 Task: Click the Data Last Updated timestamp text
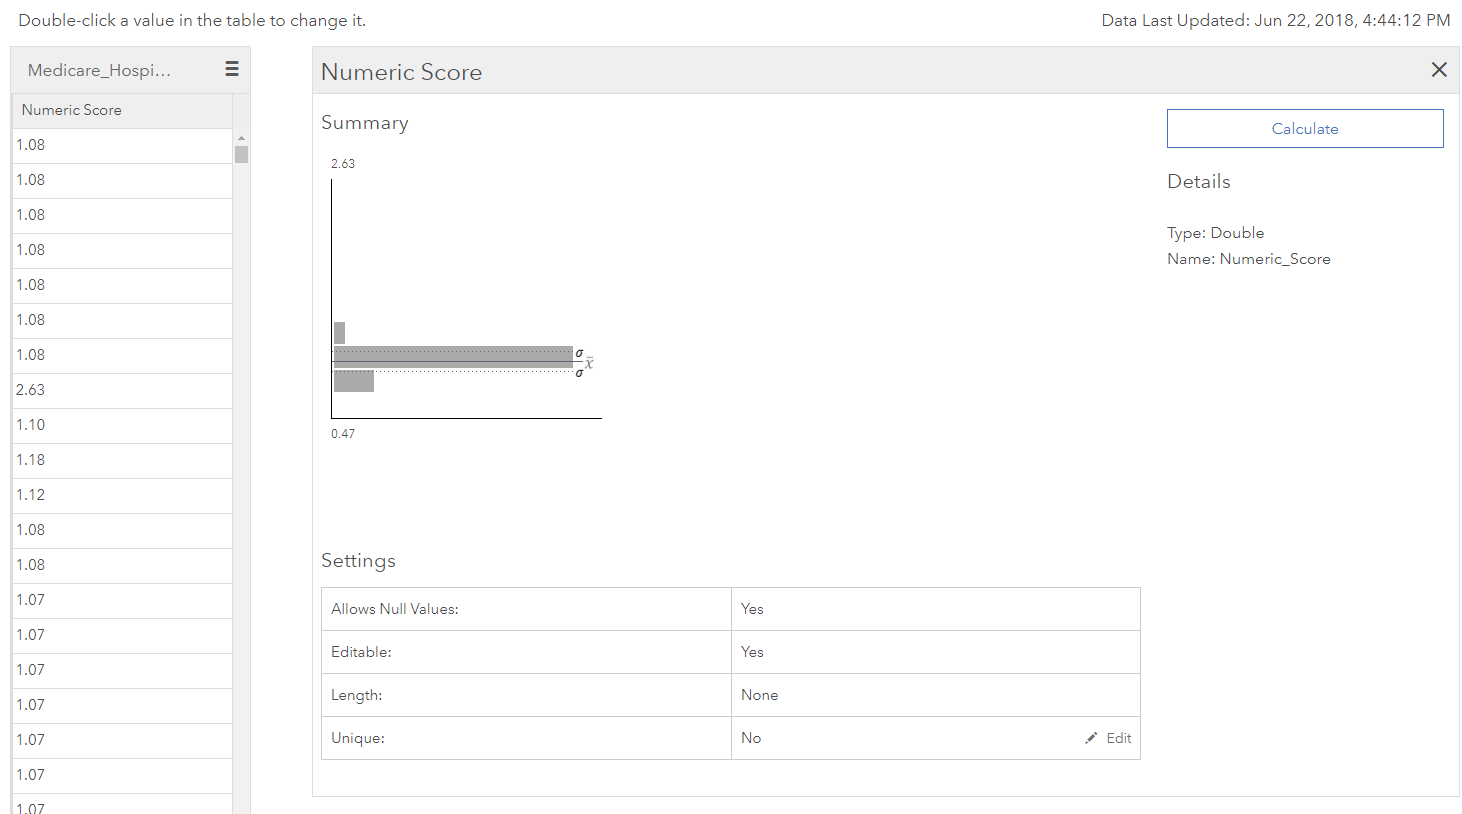[x=1275, y=20]
